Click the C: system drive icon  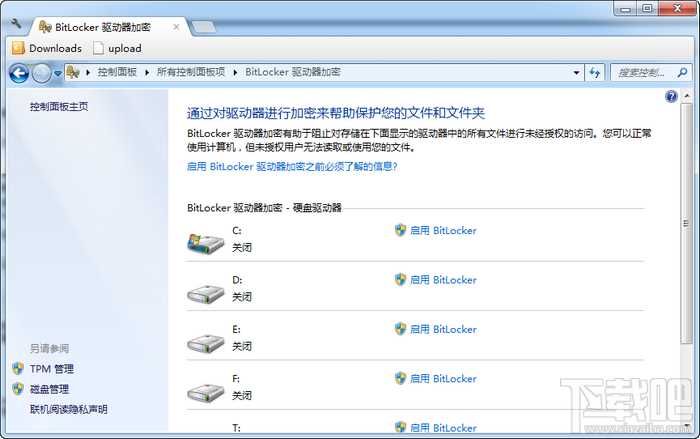(207, 242)
